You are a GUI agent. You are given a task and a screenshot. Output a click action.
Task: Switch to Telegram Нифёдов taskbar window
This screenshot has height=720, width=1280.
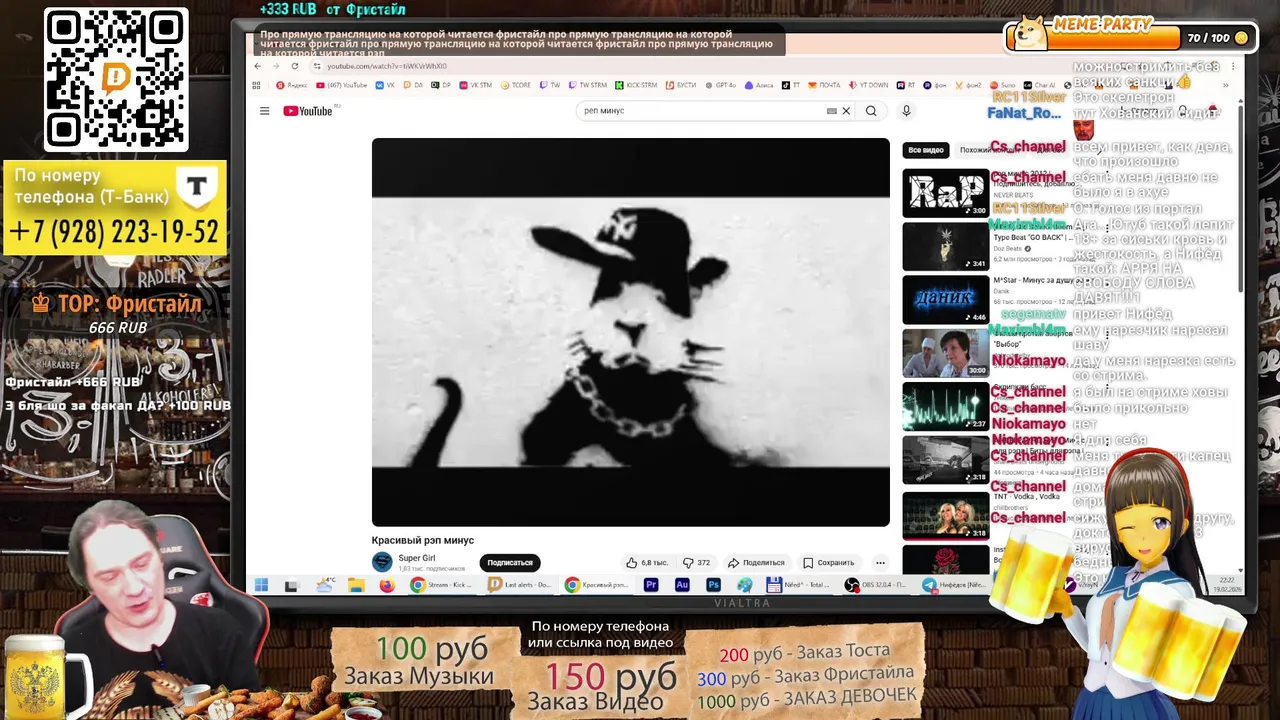tap(953, 585)
